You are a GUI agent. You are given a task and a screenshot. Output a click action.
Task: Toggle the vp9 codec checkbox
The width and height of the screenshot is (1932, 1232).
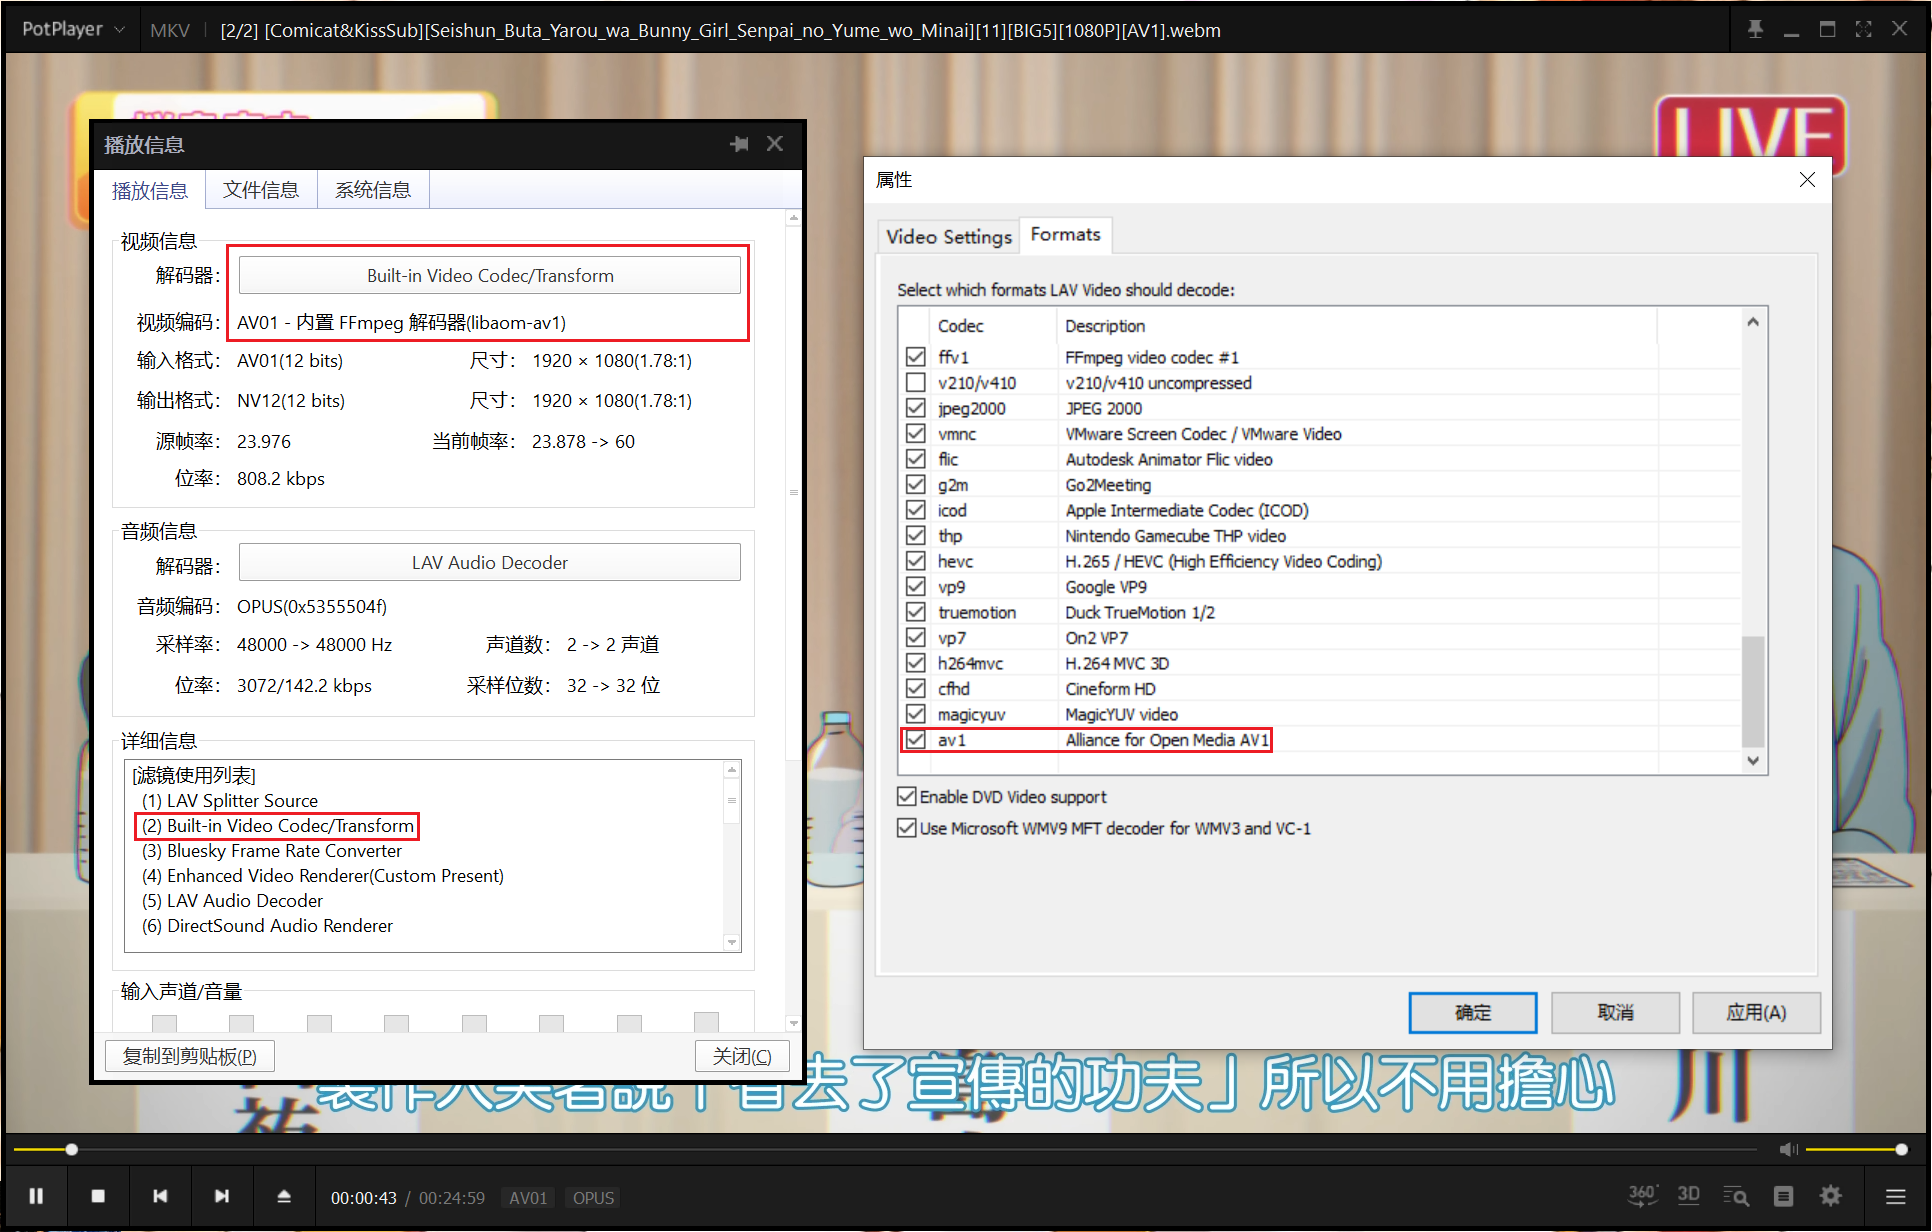[915, 586]
